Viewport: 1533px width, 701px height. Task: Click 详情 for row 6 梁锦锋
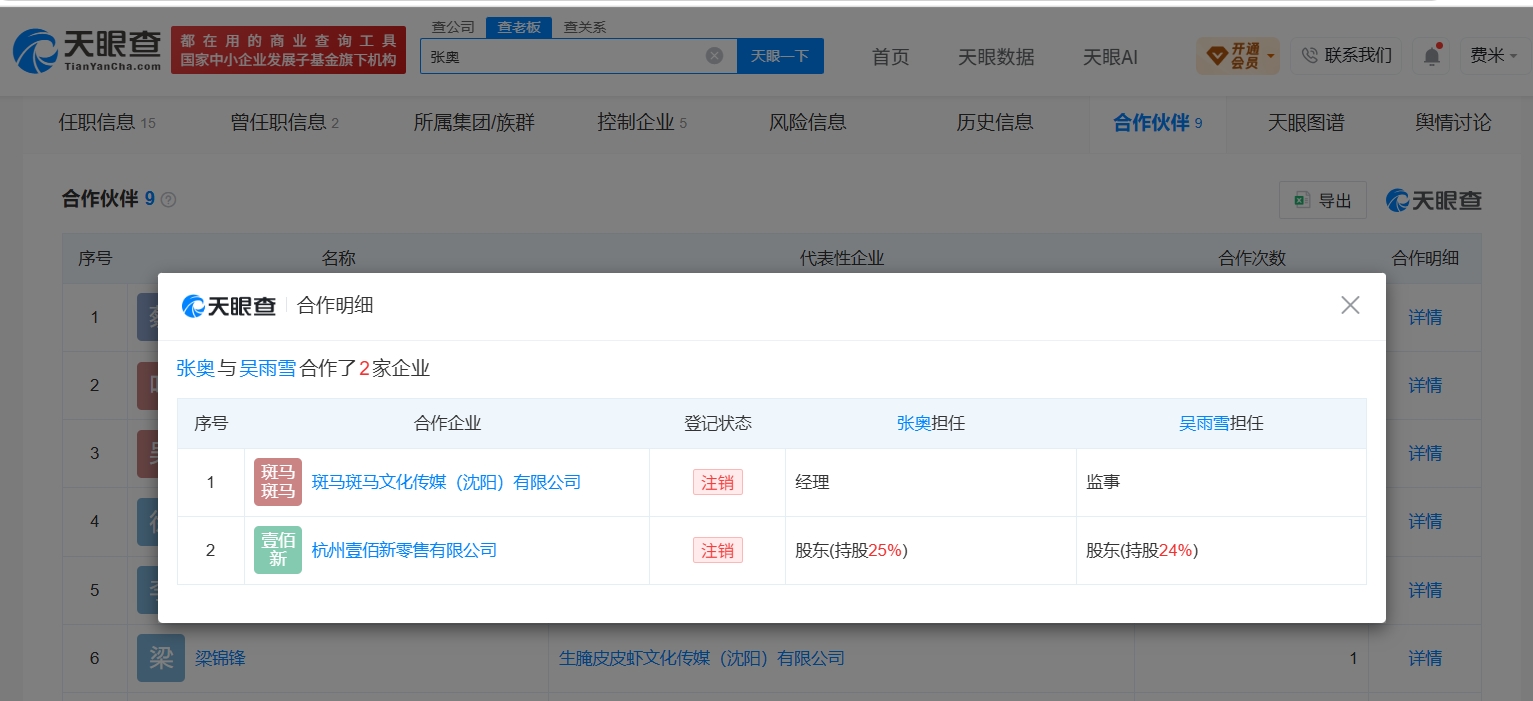[x=1425, y=658]
